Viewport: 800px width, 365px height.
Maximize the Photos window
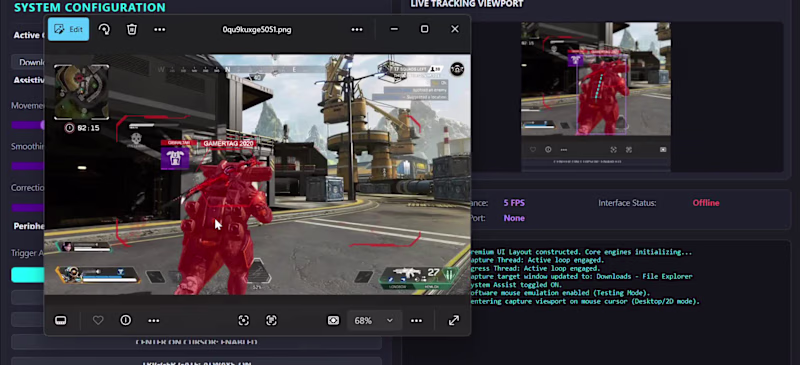424,29
